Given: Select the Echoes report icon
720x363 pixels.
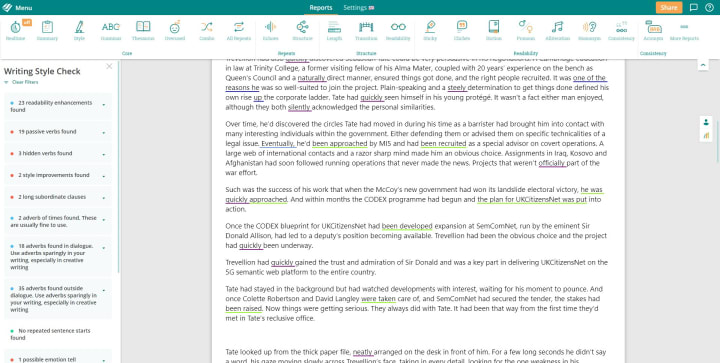Looking at the screenshot, I should pos(270,31).
